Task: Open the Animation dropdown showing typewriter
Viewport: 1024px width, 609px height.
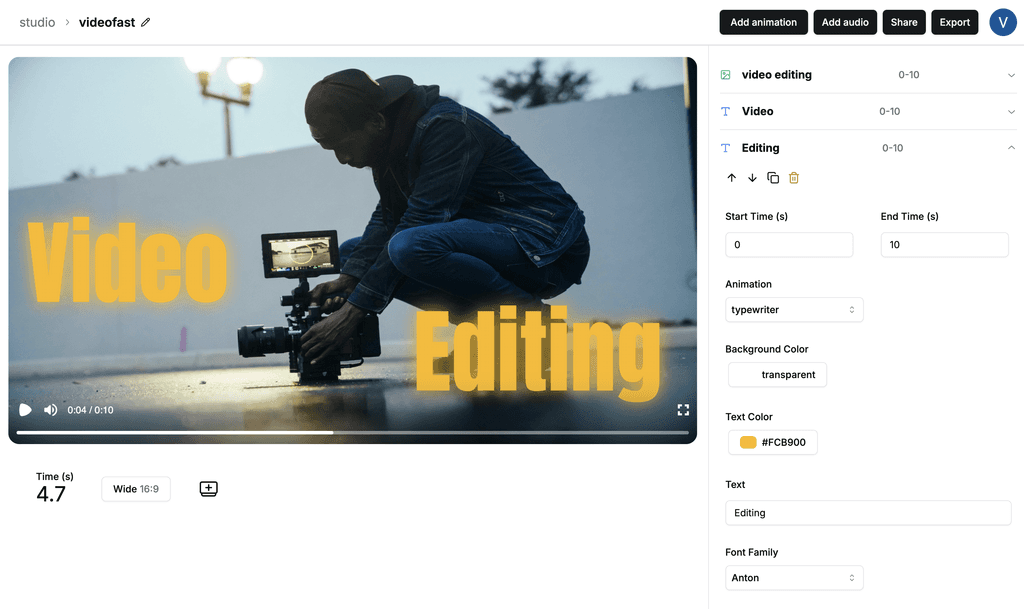Action: (x=793, y=309)
